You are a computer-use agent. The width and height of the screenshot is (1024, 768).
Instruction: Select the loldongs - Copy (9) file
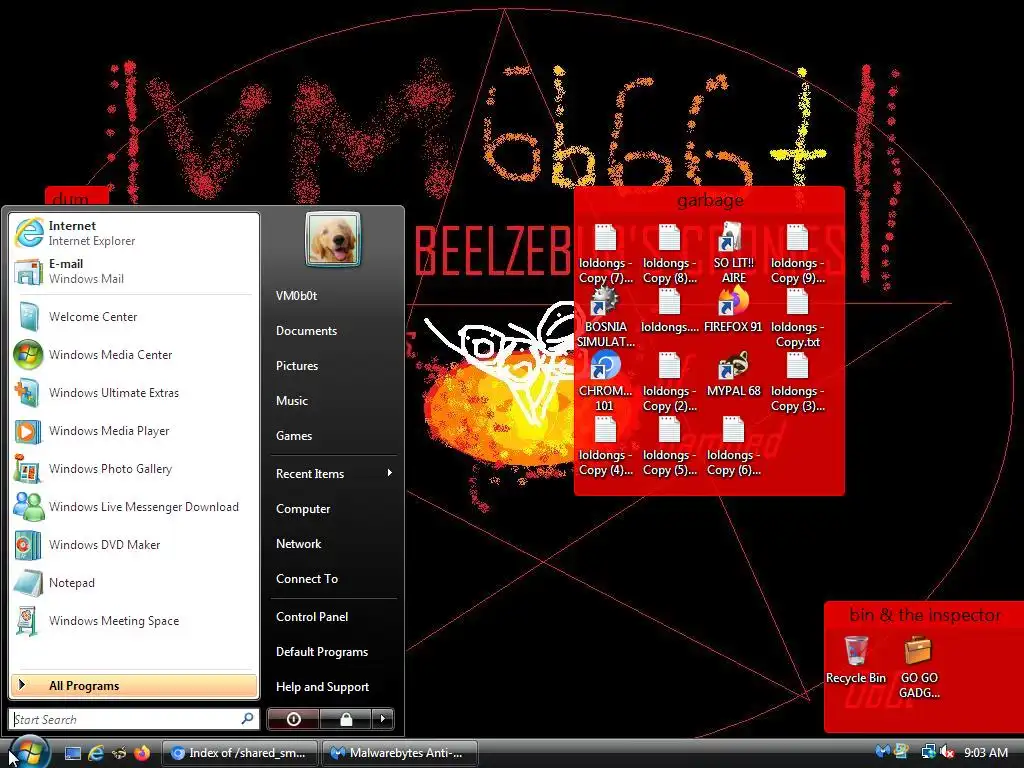(797, 253)
